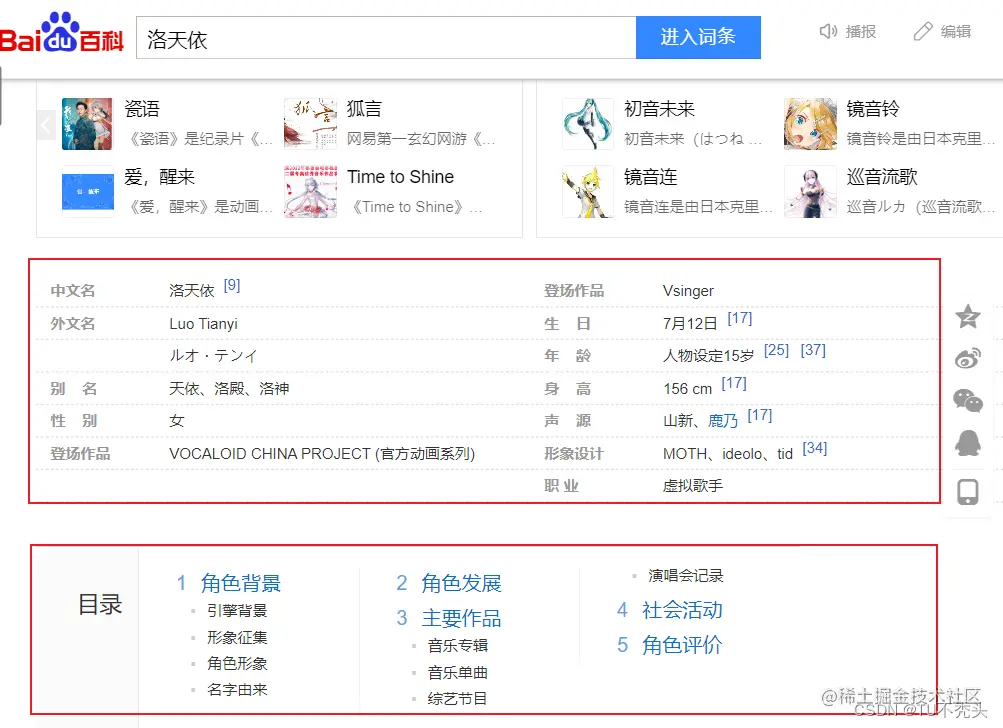
Task: Click the star collect icon on the sidebar
Action: (966, 315)
